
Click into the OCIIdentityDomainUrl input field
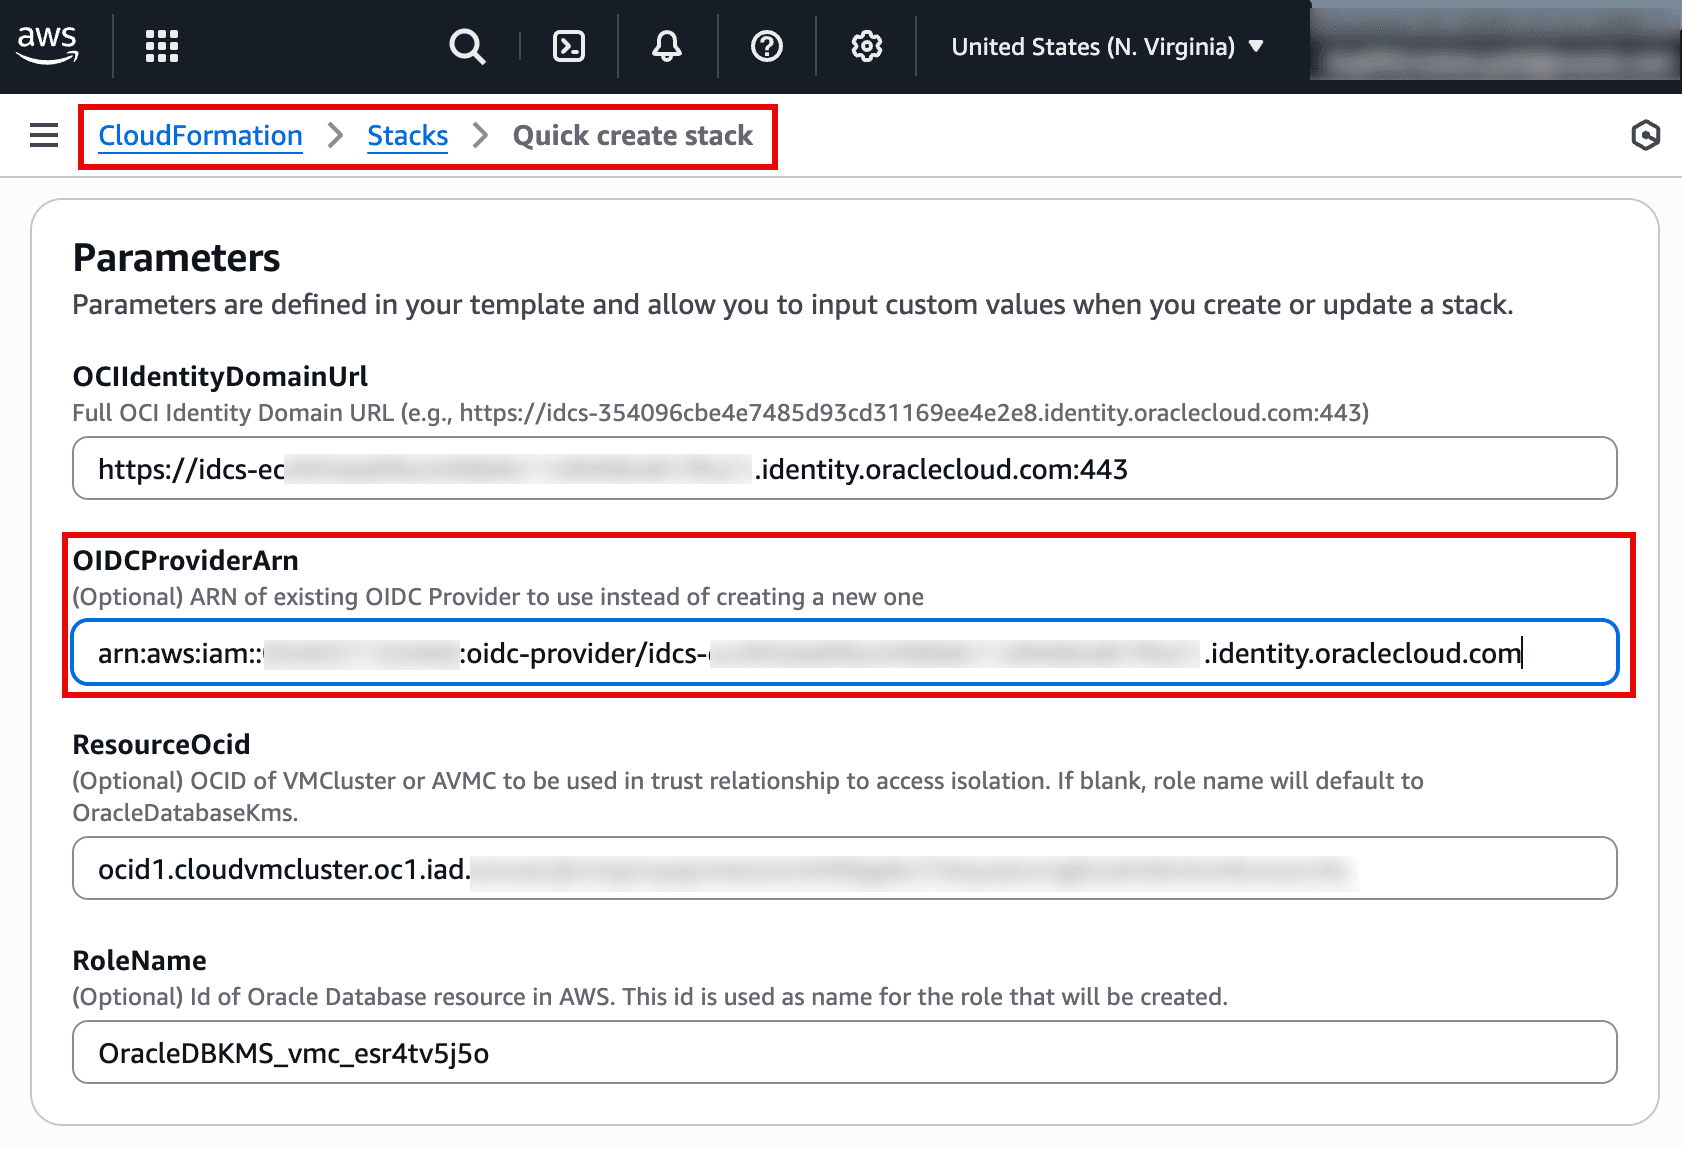pos(845,468)
